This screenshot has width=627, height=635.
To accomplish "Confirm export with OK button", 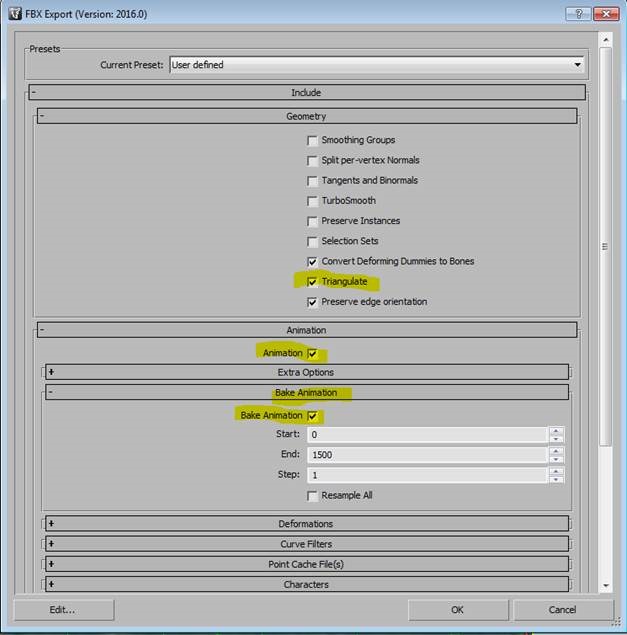I will click(x=458, y=610).
